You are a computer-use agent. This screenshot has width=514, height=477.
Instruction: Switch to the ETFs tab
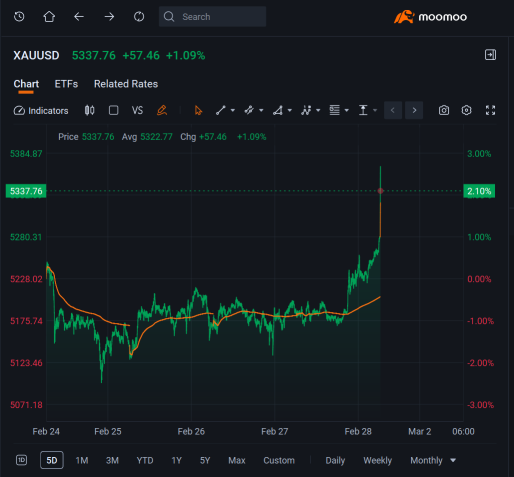pos(66,84)
